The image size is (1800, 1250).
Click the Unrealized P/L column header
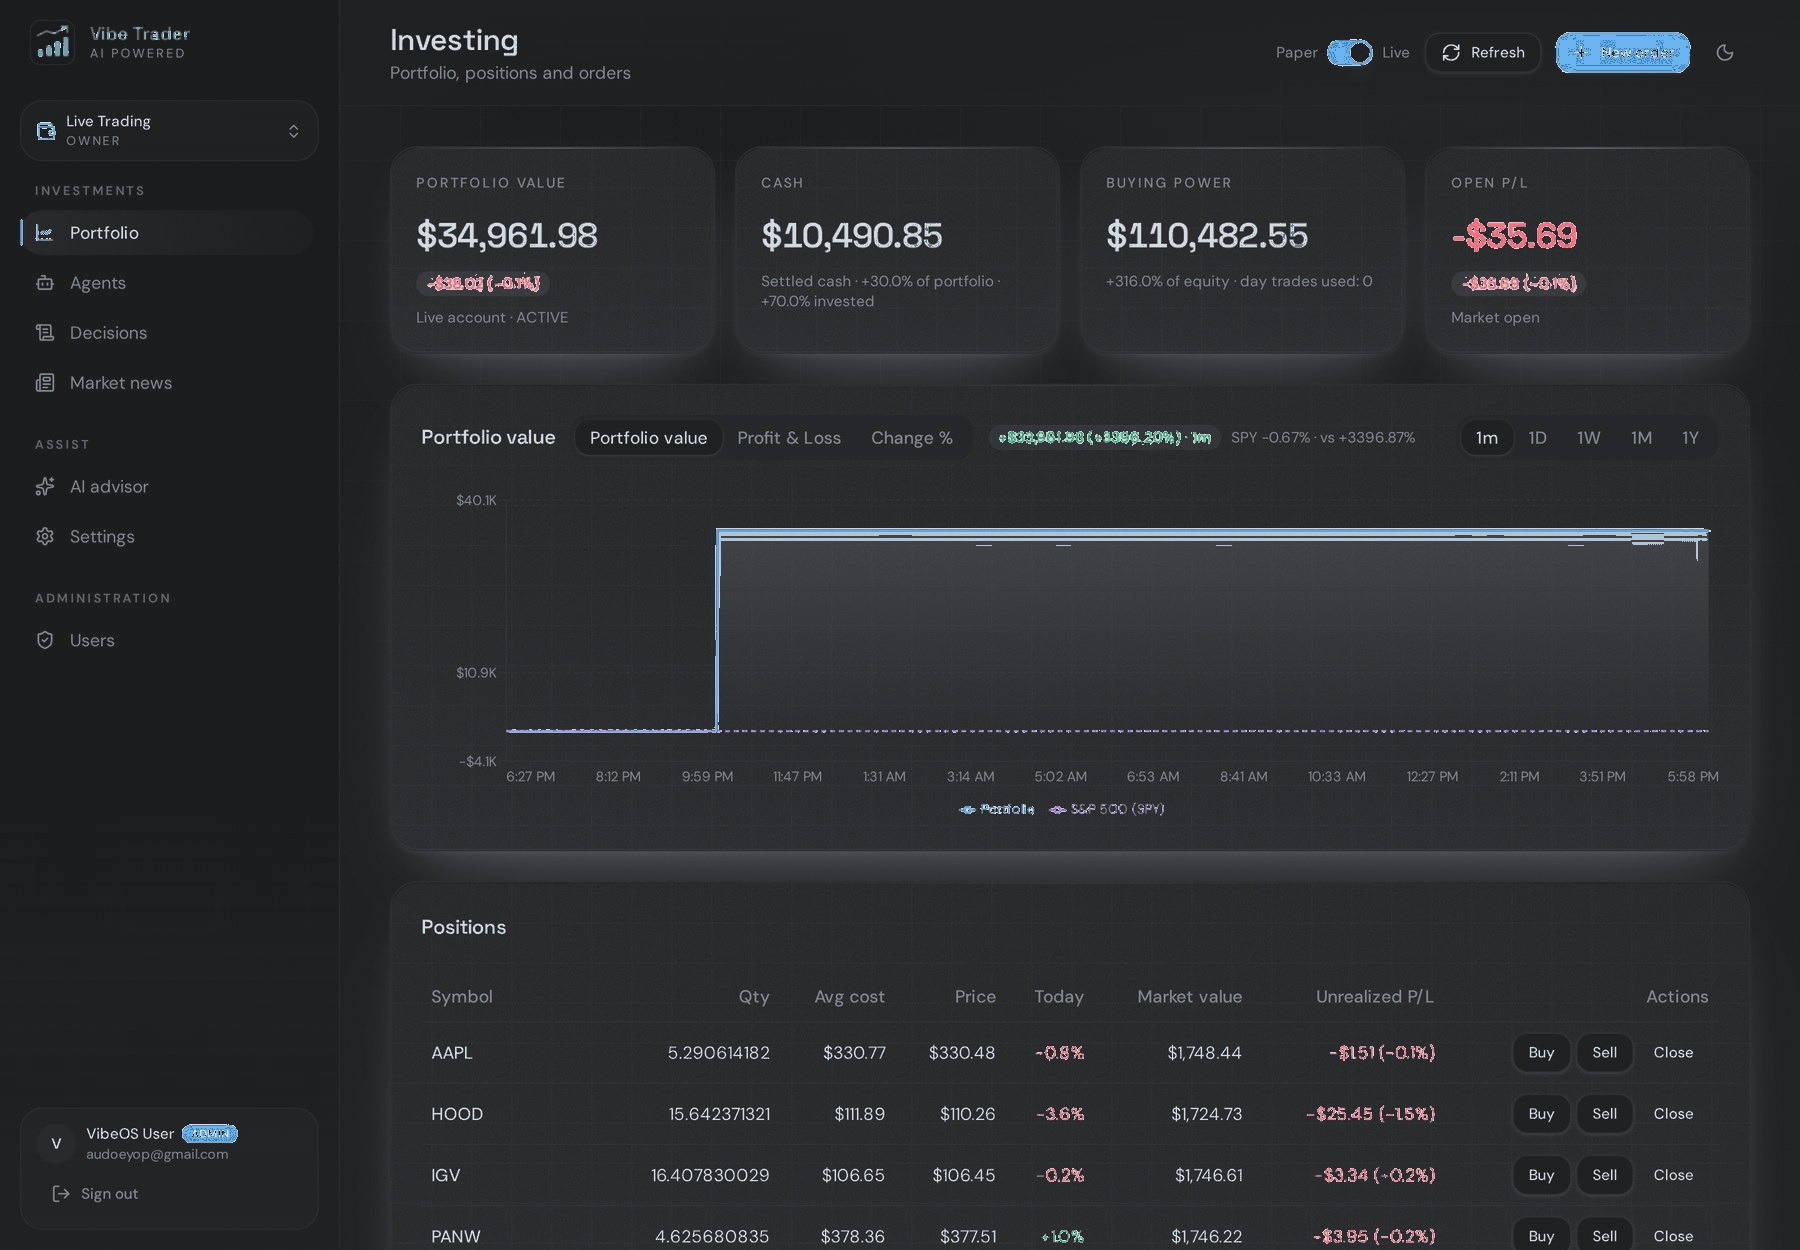coord(1374,997)
